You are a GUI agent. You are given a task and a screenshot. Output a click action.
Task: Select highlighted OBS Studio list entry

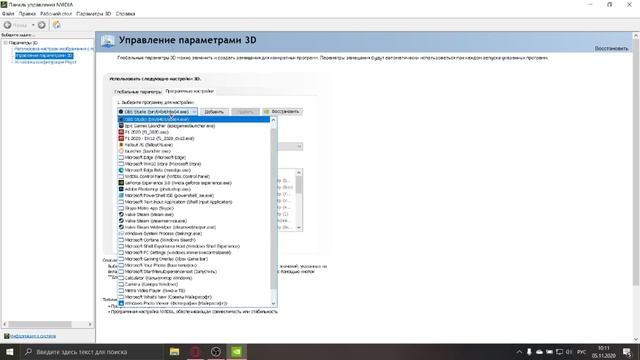pos(194,119)
